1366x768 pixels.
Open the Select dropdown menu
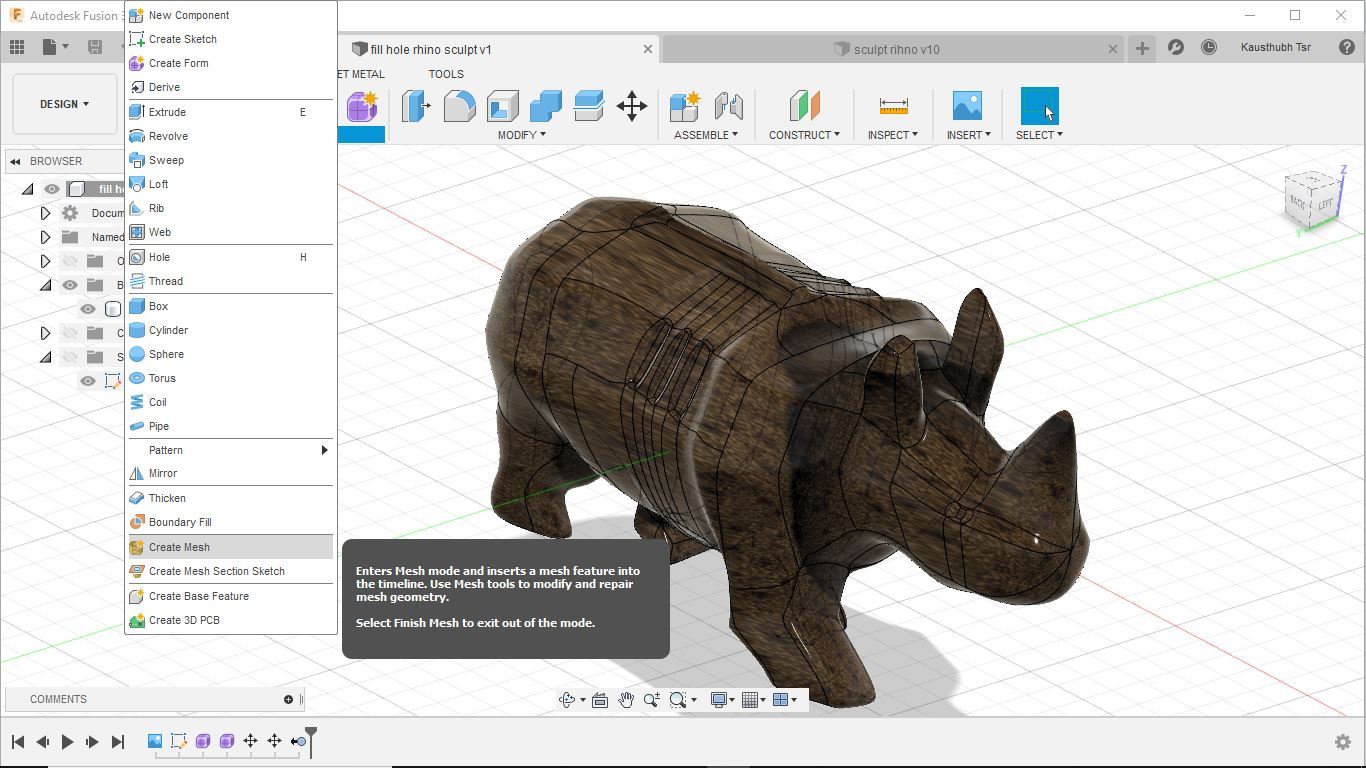(1039, 135)
